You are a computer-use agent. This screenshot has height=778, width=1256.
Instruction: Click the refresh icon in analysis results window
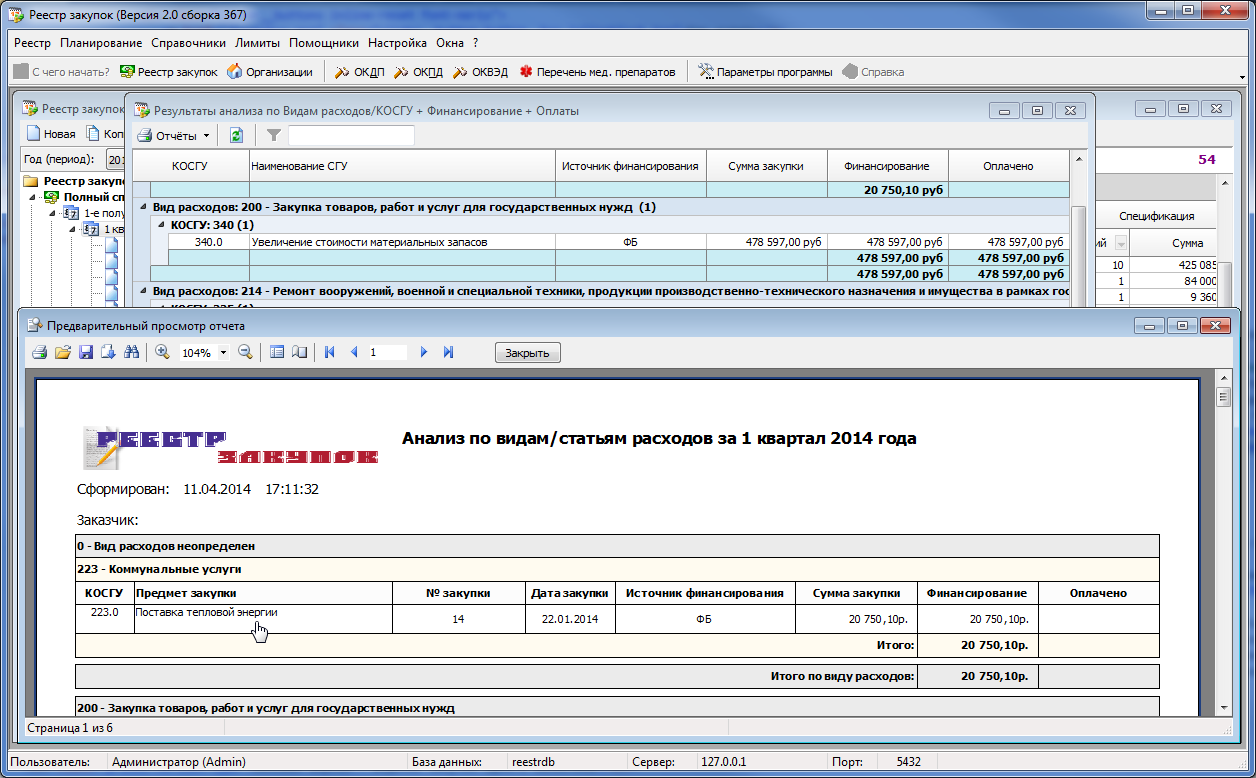click(237, 135)
